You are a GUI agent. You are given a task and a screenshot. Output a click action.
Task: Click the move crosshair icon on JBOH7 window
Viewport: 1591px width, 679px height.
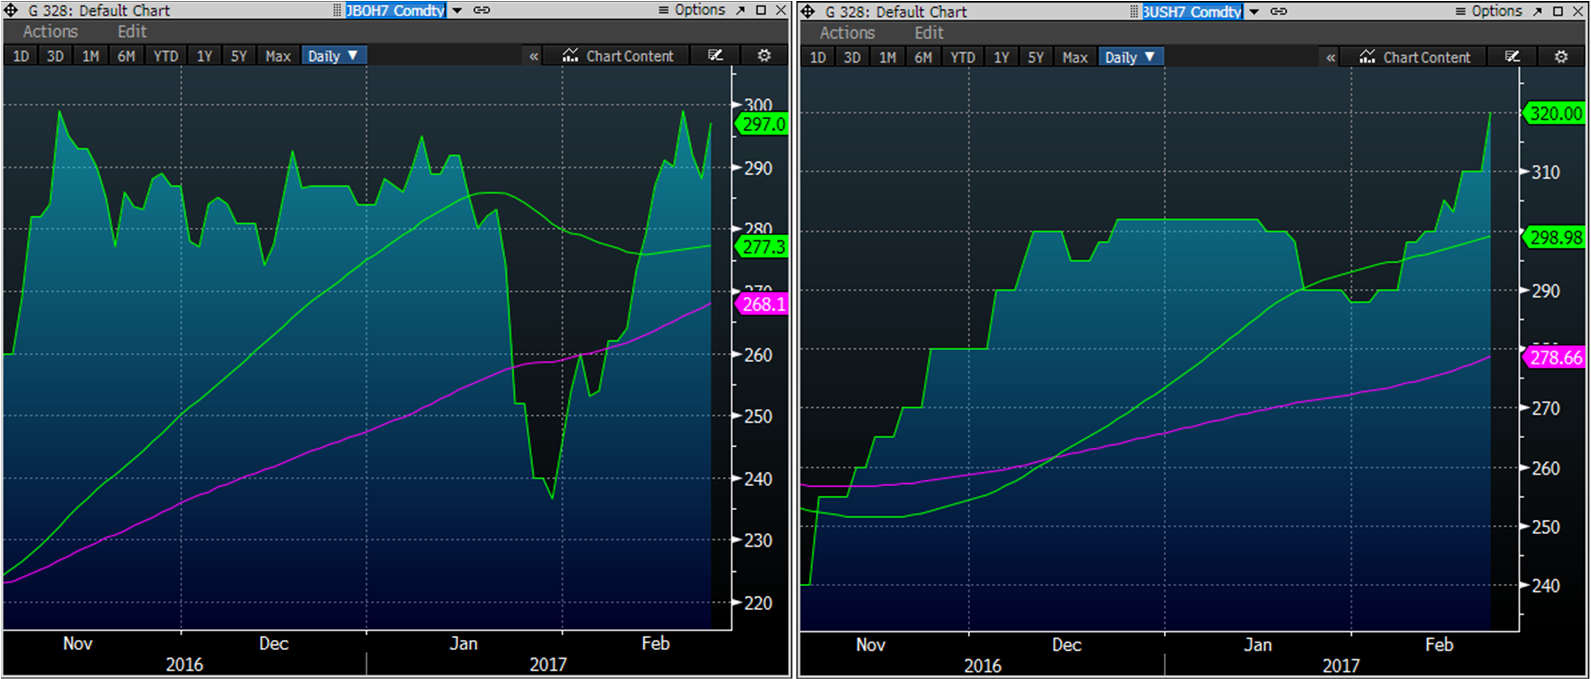pos(12,10)
